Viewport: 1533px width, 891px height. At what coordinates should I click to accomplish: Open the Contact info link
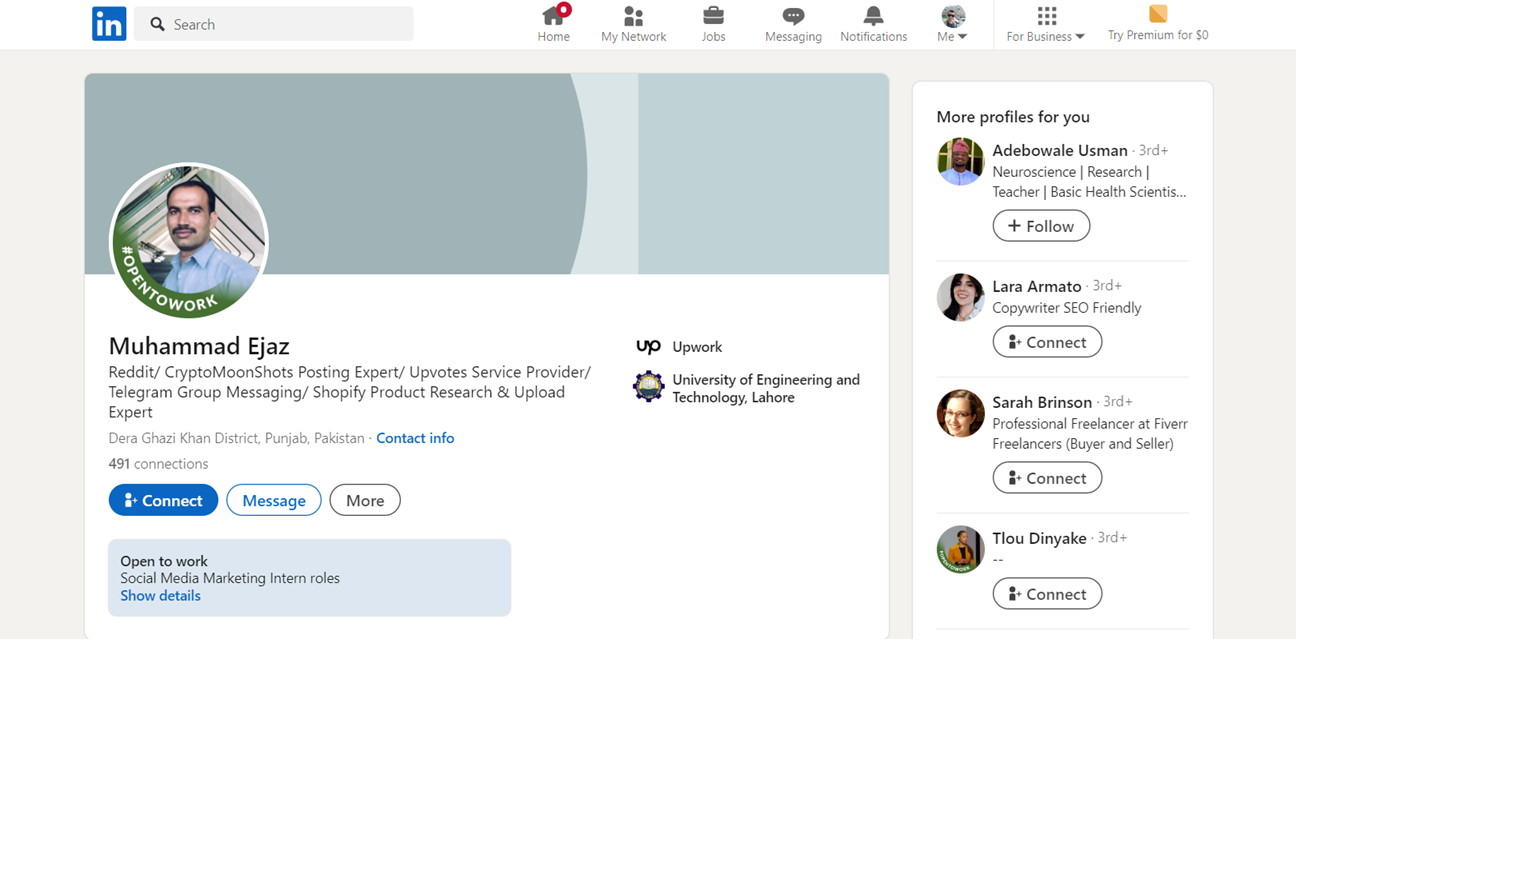click(x=415, y=438)
